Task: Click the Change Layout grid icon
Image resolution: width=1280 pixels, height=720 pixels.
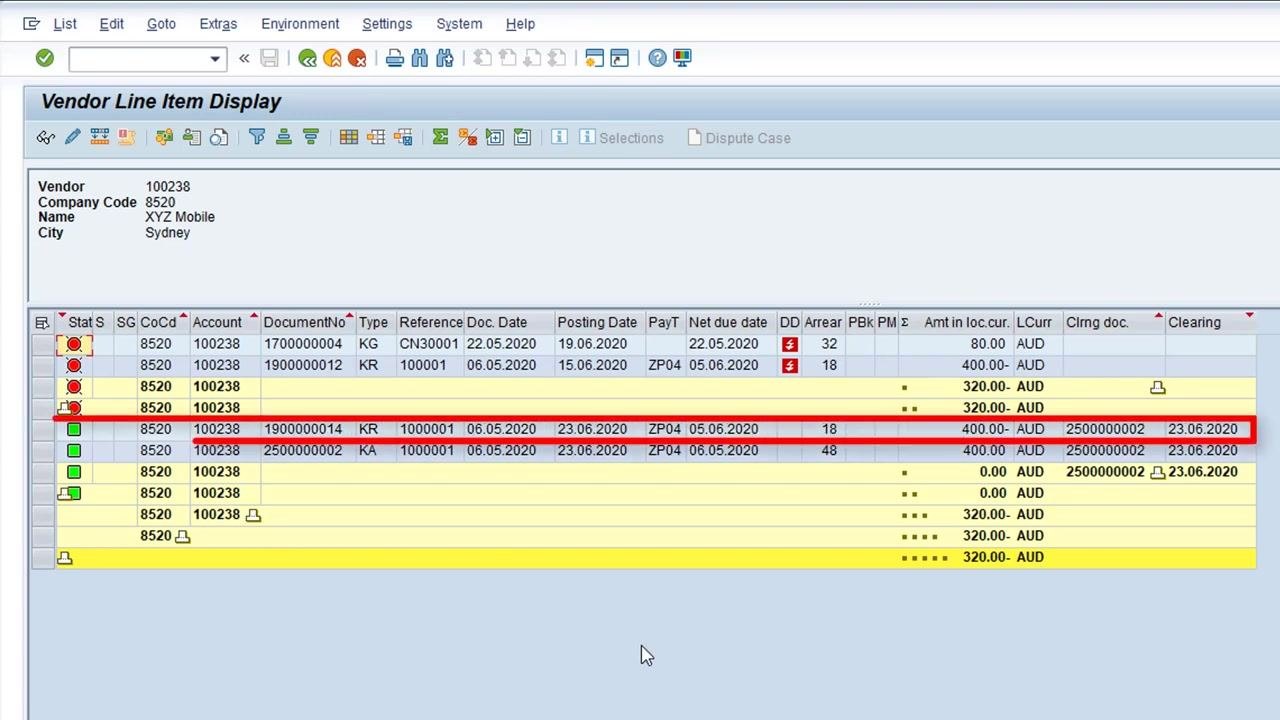Action: click(348, 137)
